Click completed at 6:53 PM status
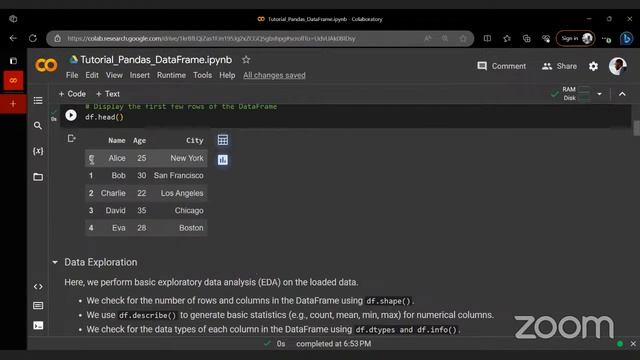The width and height of the screenshot is (640, 360). click(333, 344)
